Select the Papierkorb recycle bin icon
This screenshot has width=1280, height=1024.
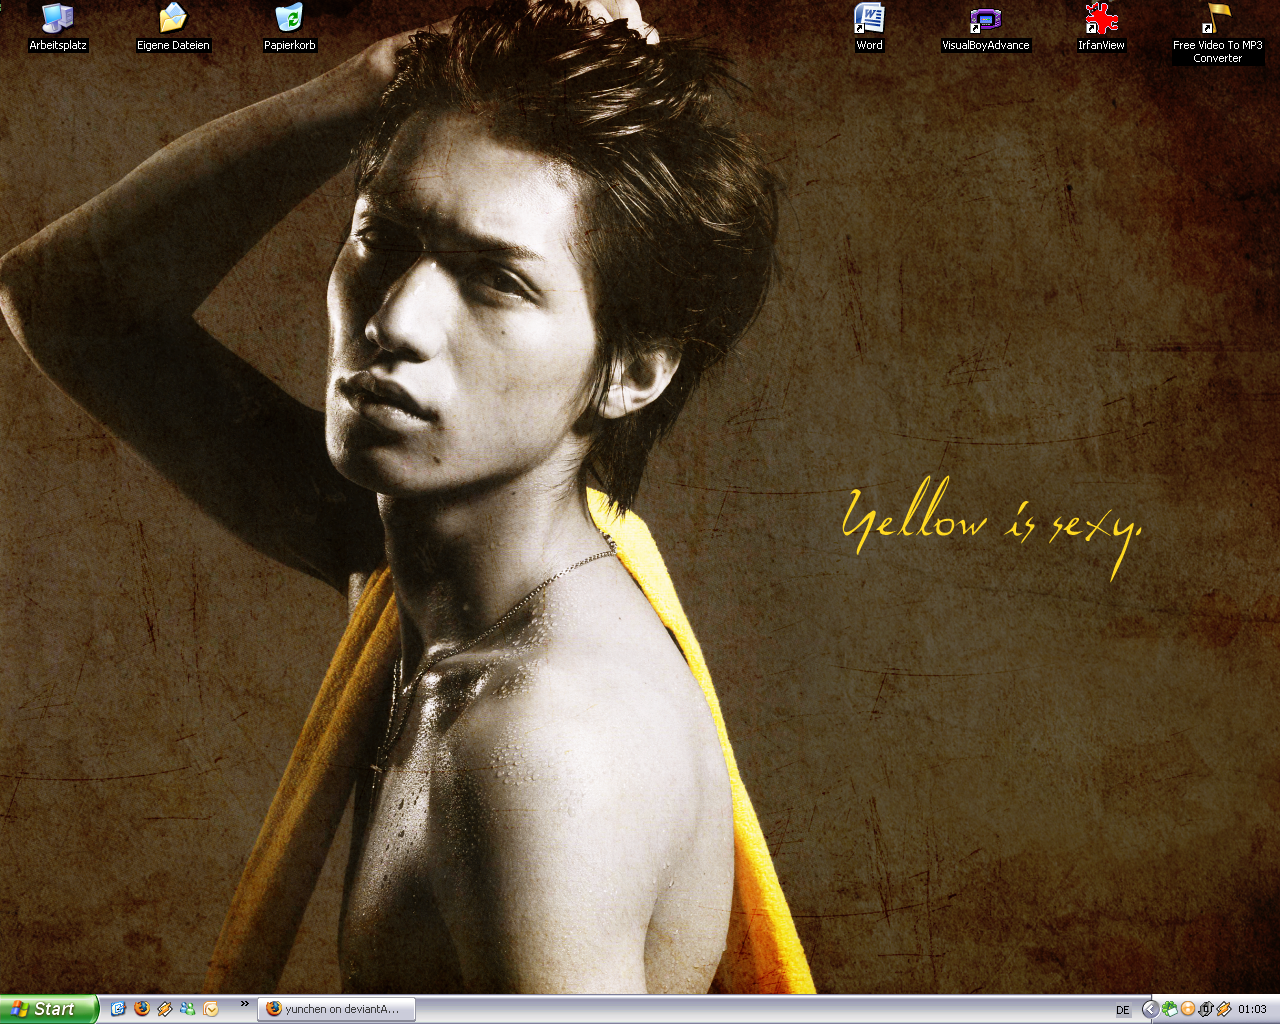pyautogui.click(x=289, y=28)
